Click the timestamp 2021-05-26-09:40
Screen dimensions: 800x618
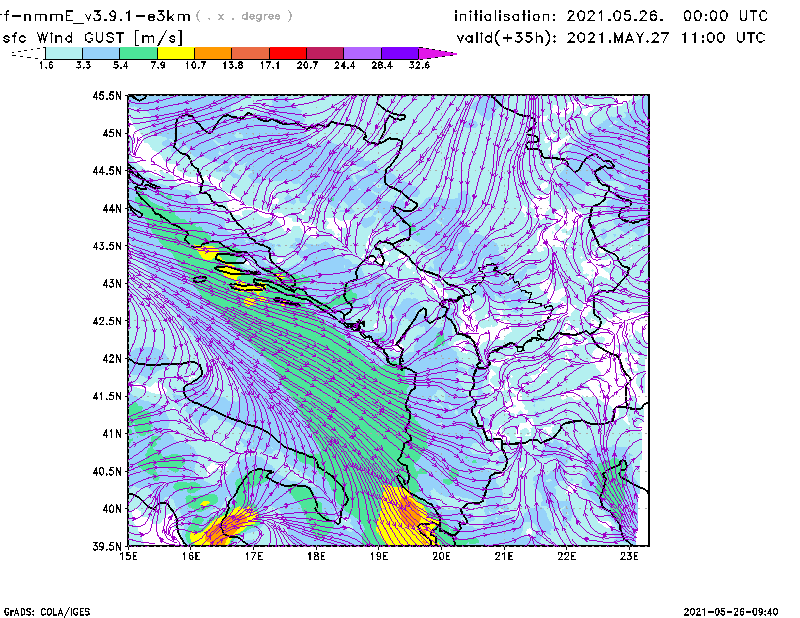tap(731, 612)
